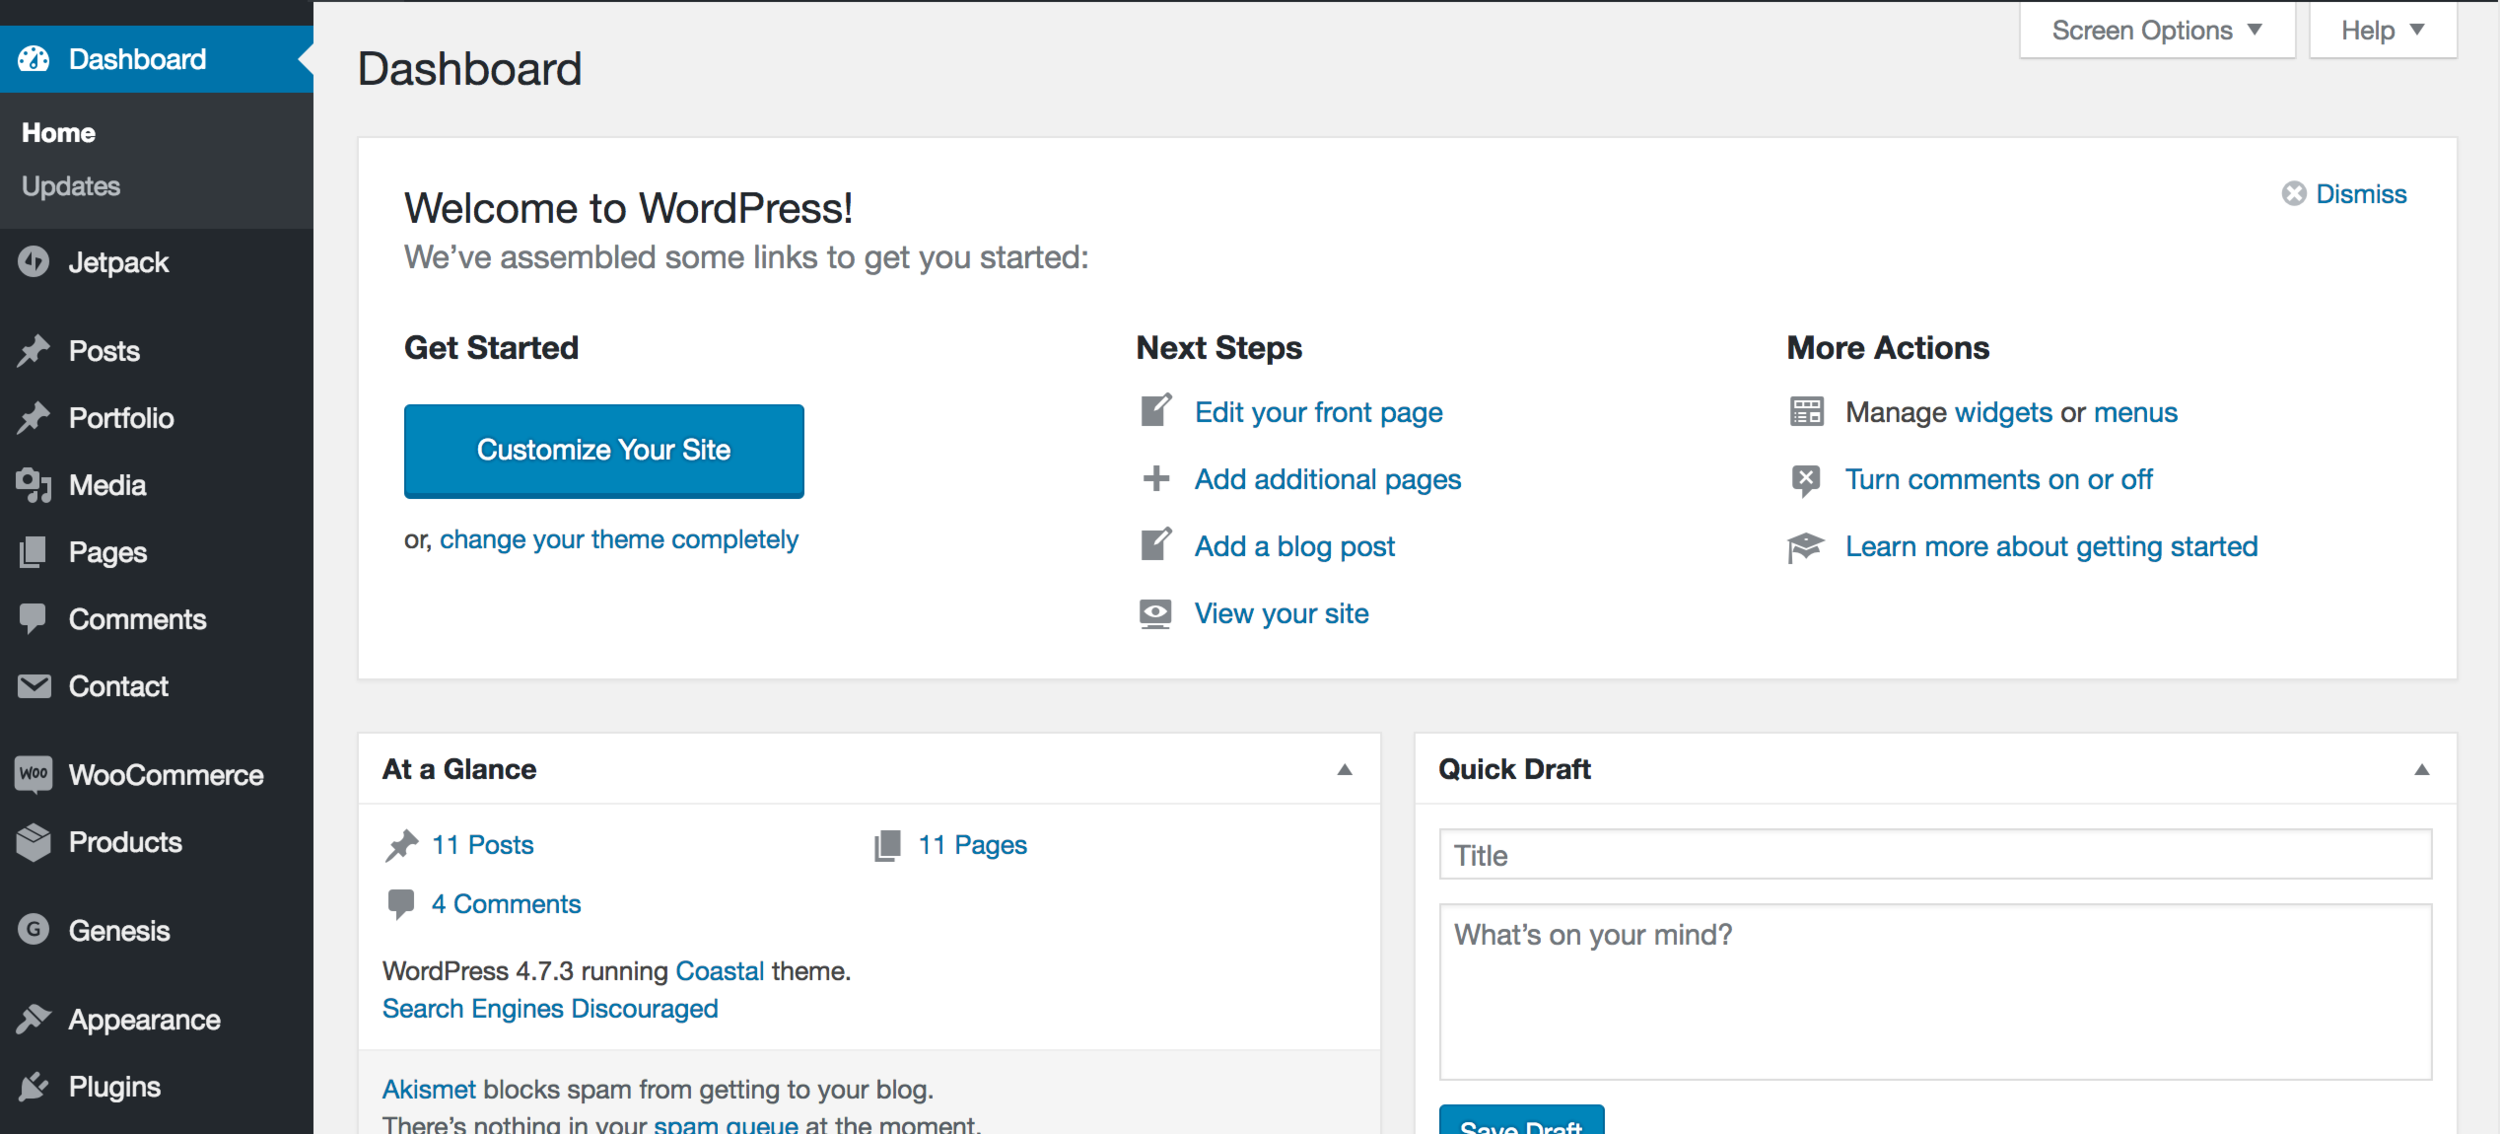
Task: Click the Customize Your Site button
Action: click(x=604, y=450)
